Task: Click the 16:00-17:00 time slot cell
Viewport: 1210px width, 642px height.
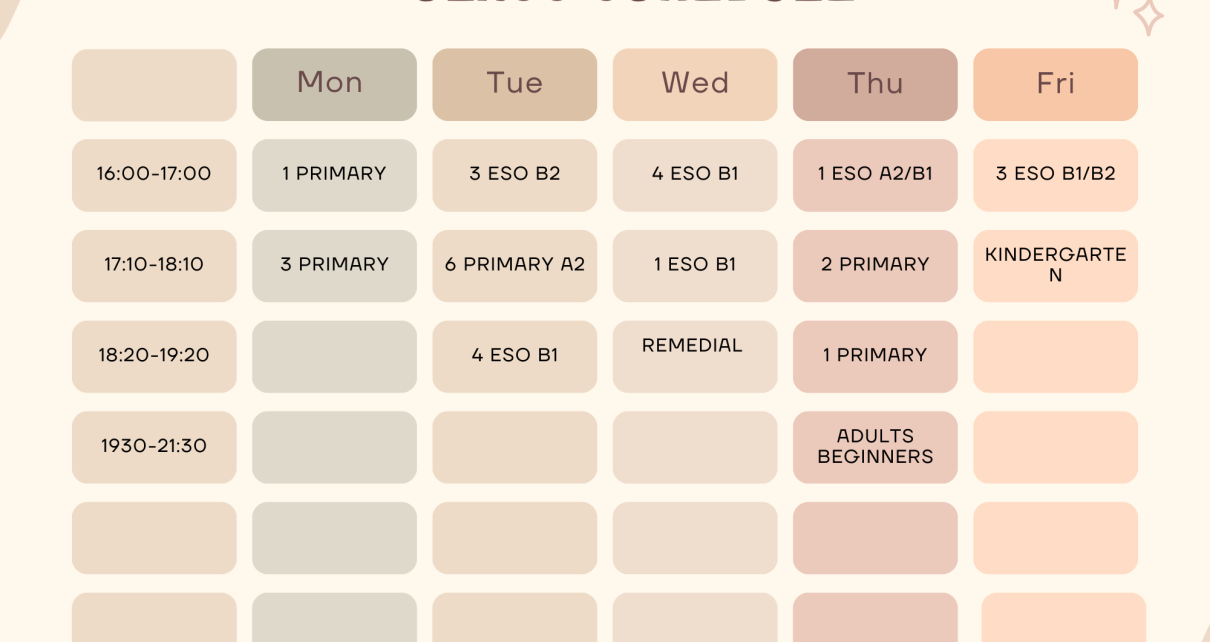Action: point(154,175)
